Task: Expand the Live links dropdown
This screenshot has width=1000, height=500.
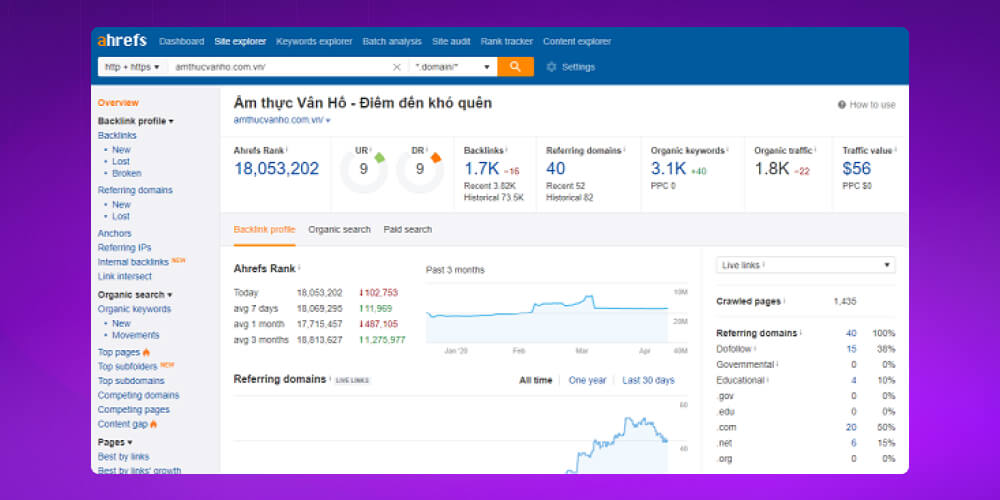Action: pos(805,265)
